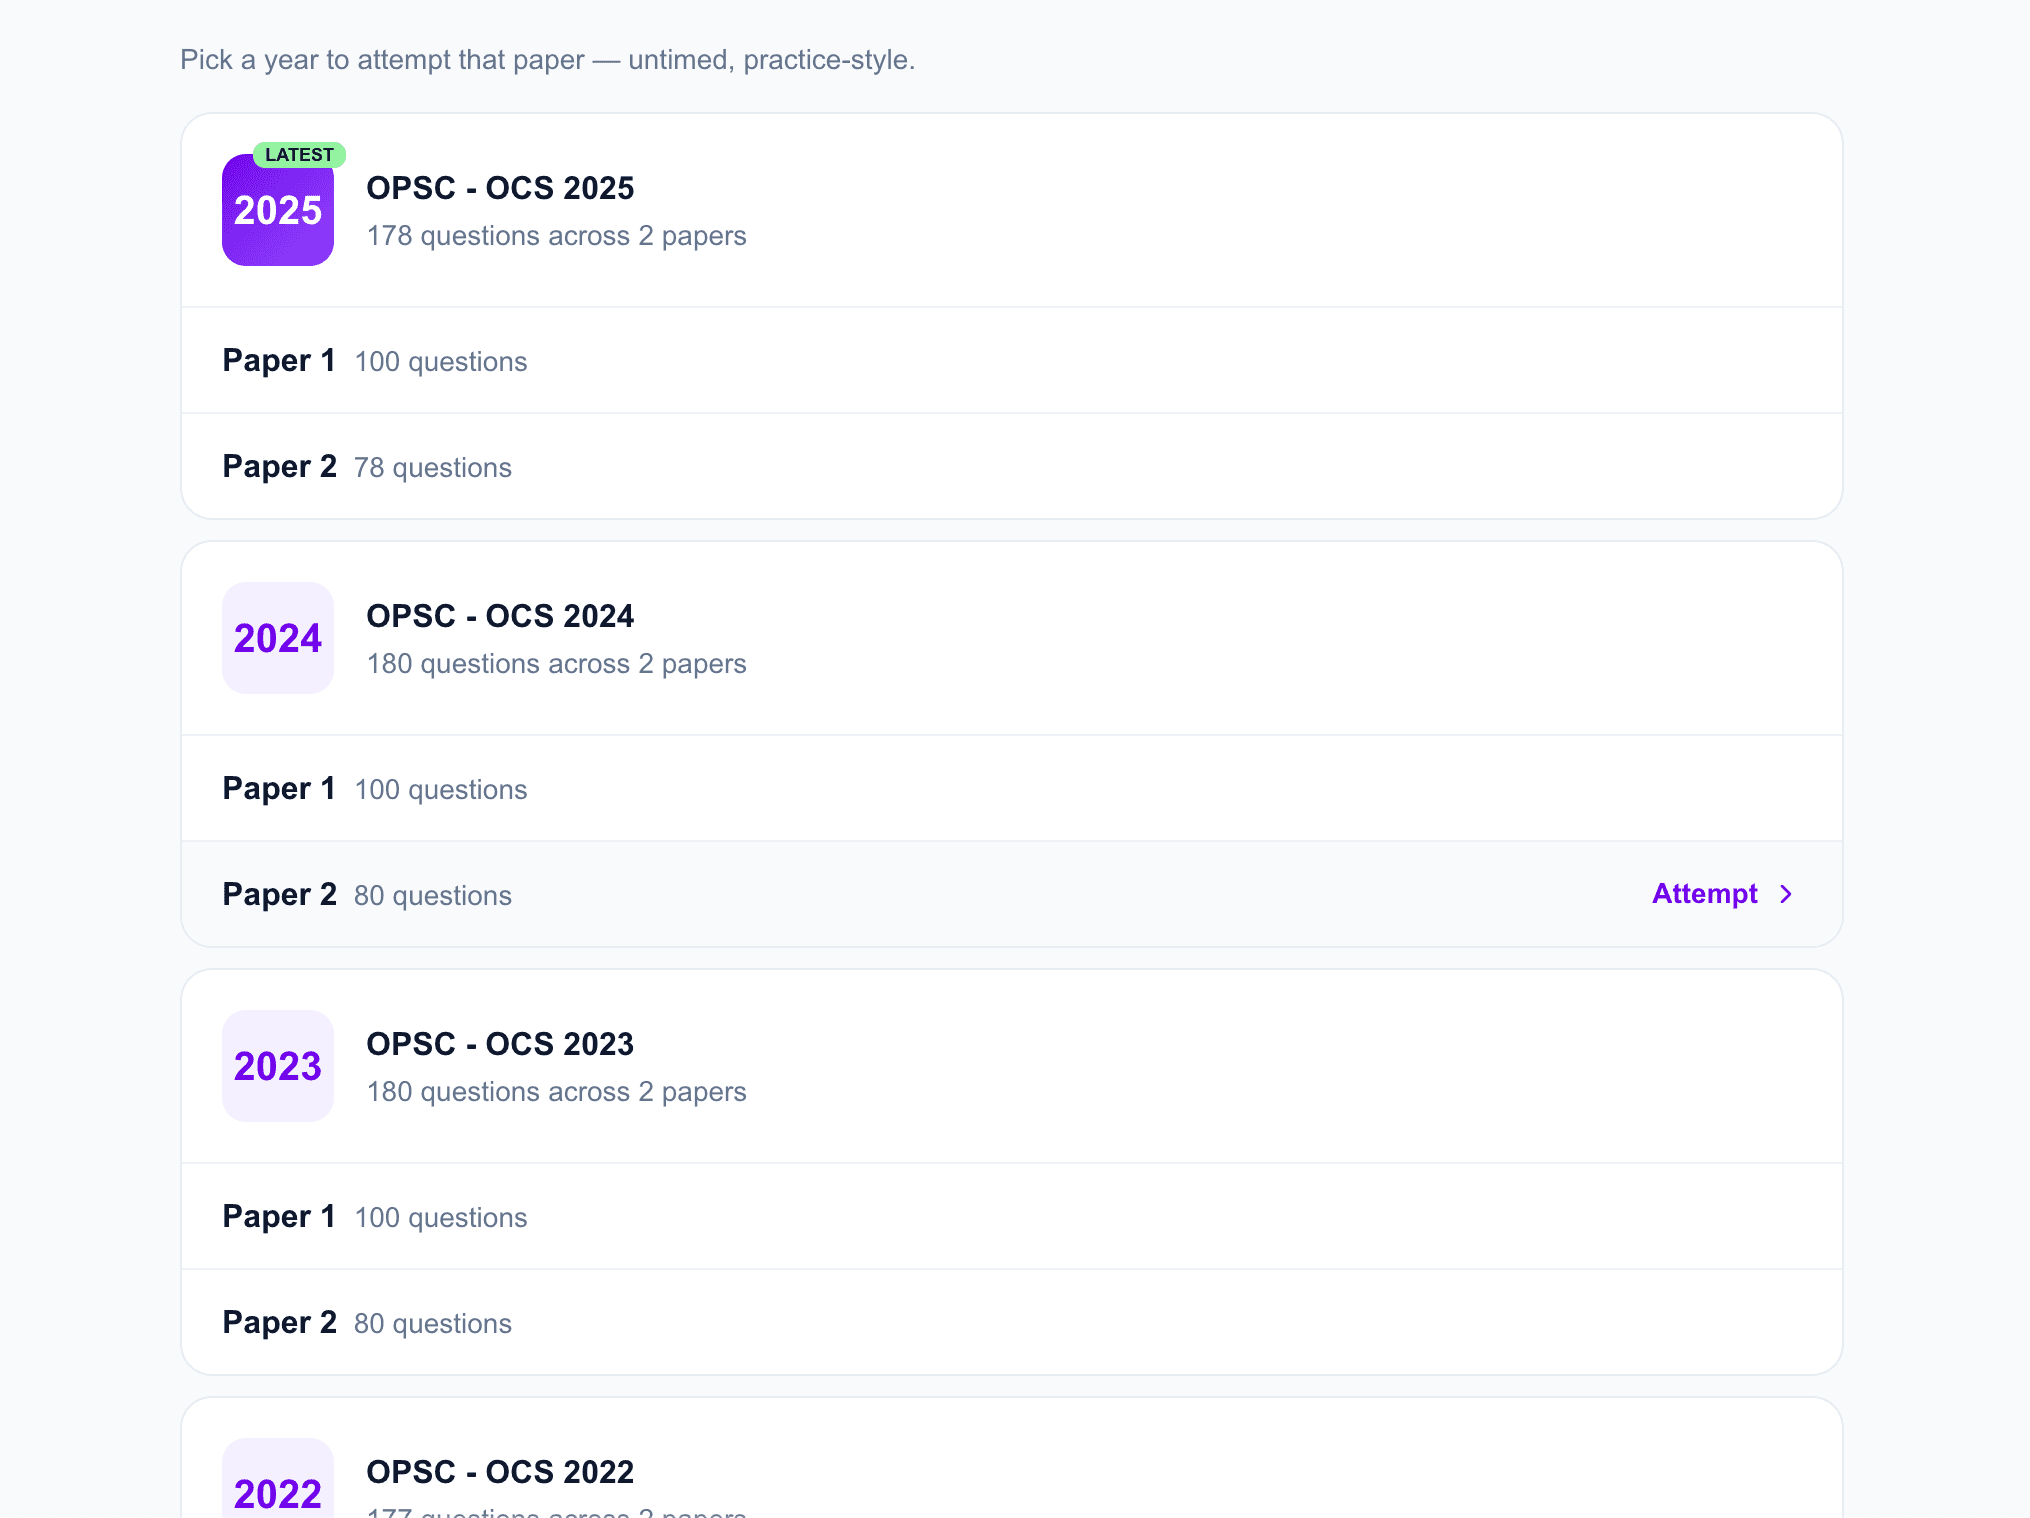Select the OPSC - OCS 2025 heading
Screen dimensions: 2030x1518
(x=500, y=188)
